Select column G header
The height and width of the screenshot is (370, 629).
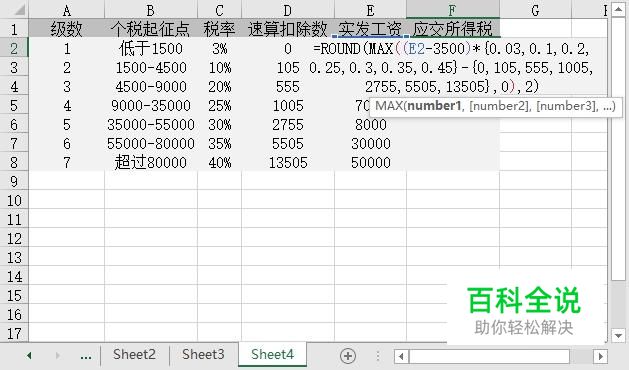(535, 10)
